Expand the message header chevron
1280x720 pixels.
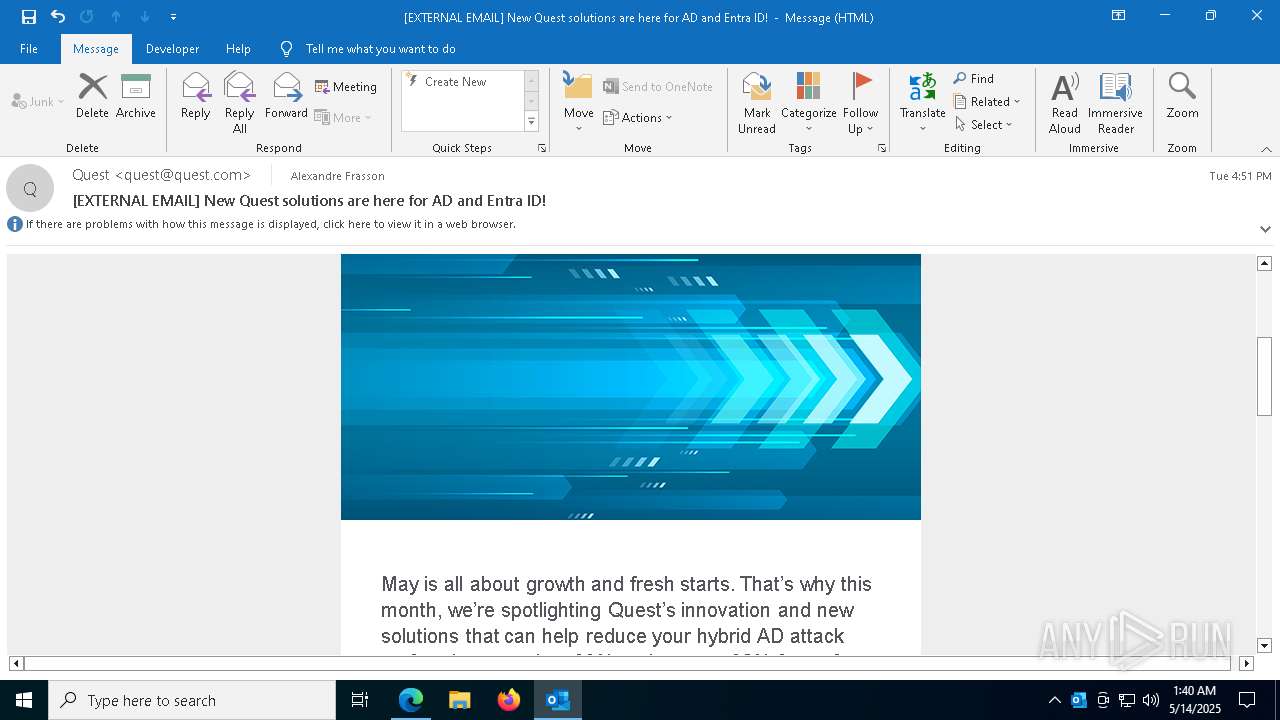(1265, 229)
